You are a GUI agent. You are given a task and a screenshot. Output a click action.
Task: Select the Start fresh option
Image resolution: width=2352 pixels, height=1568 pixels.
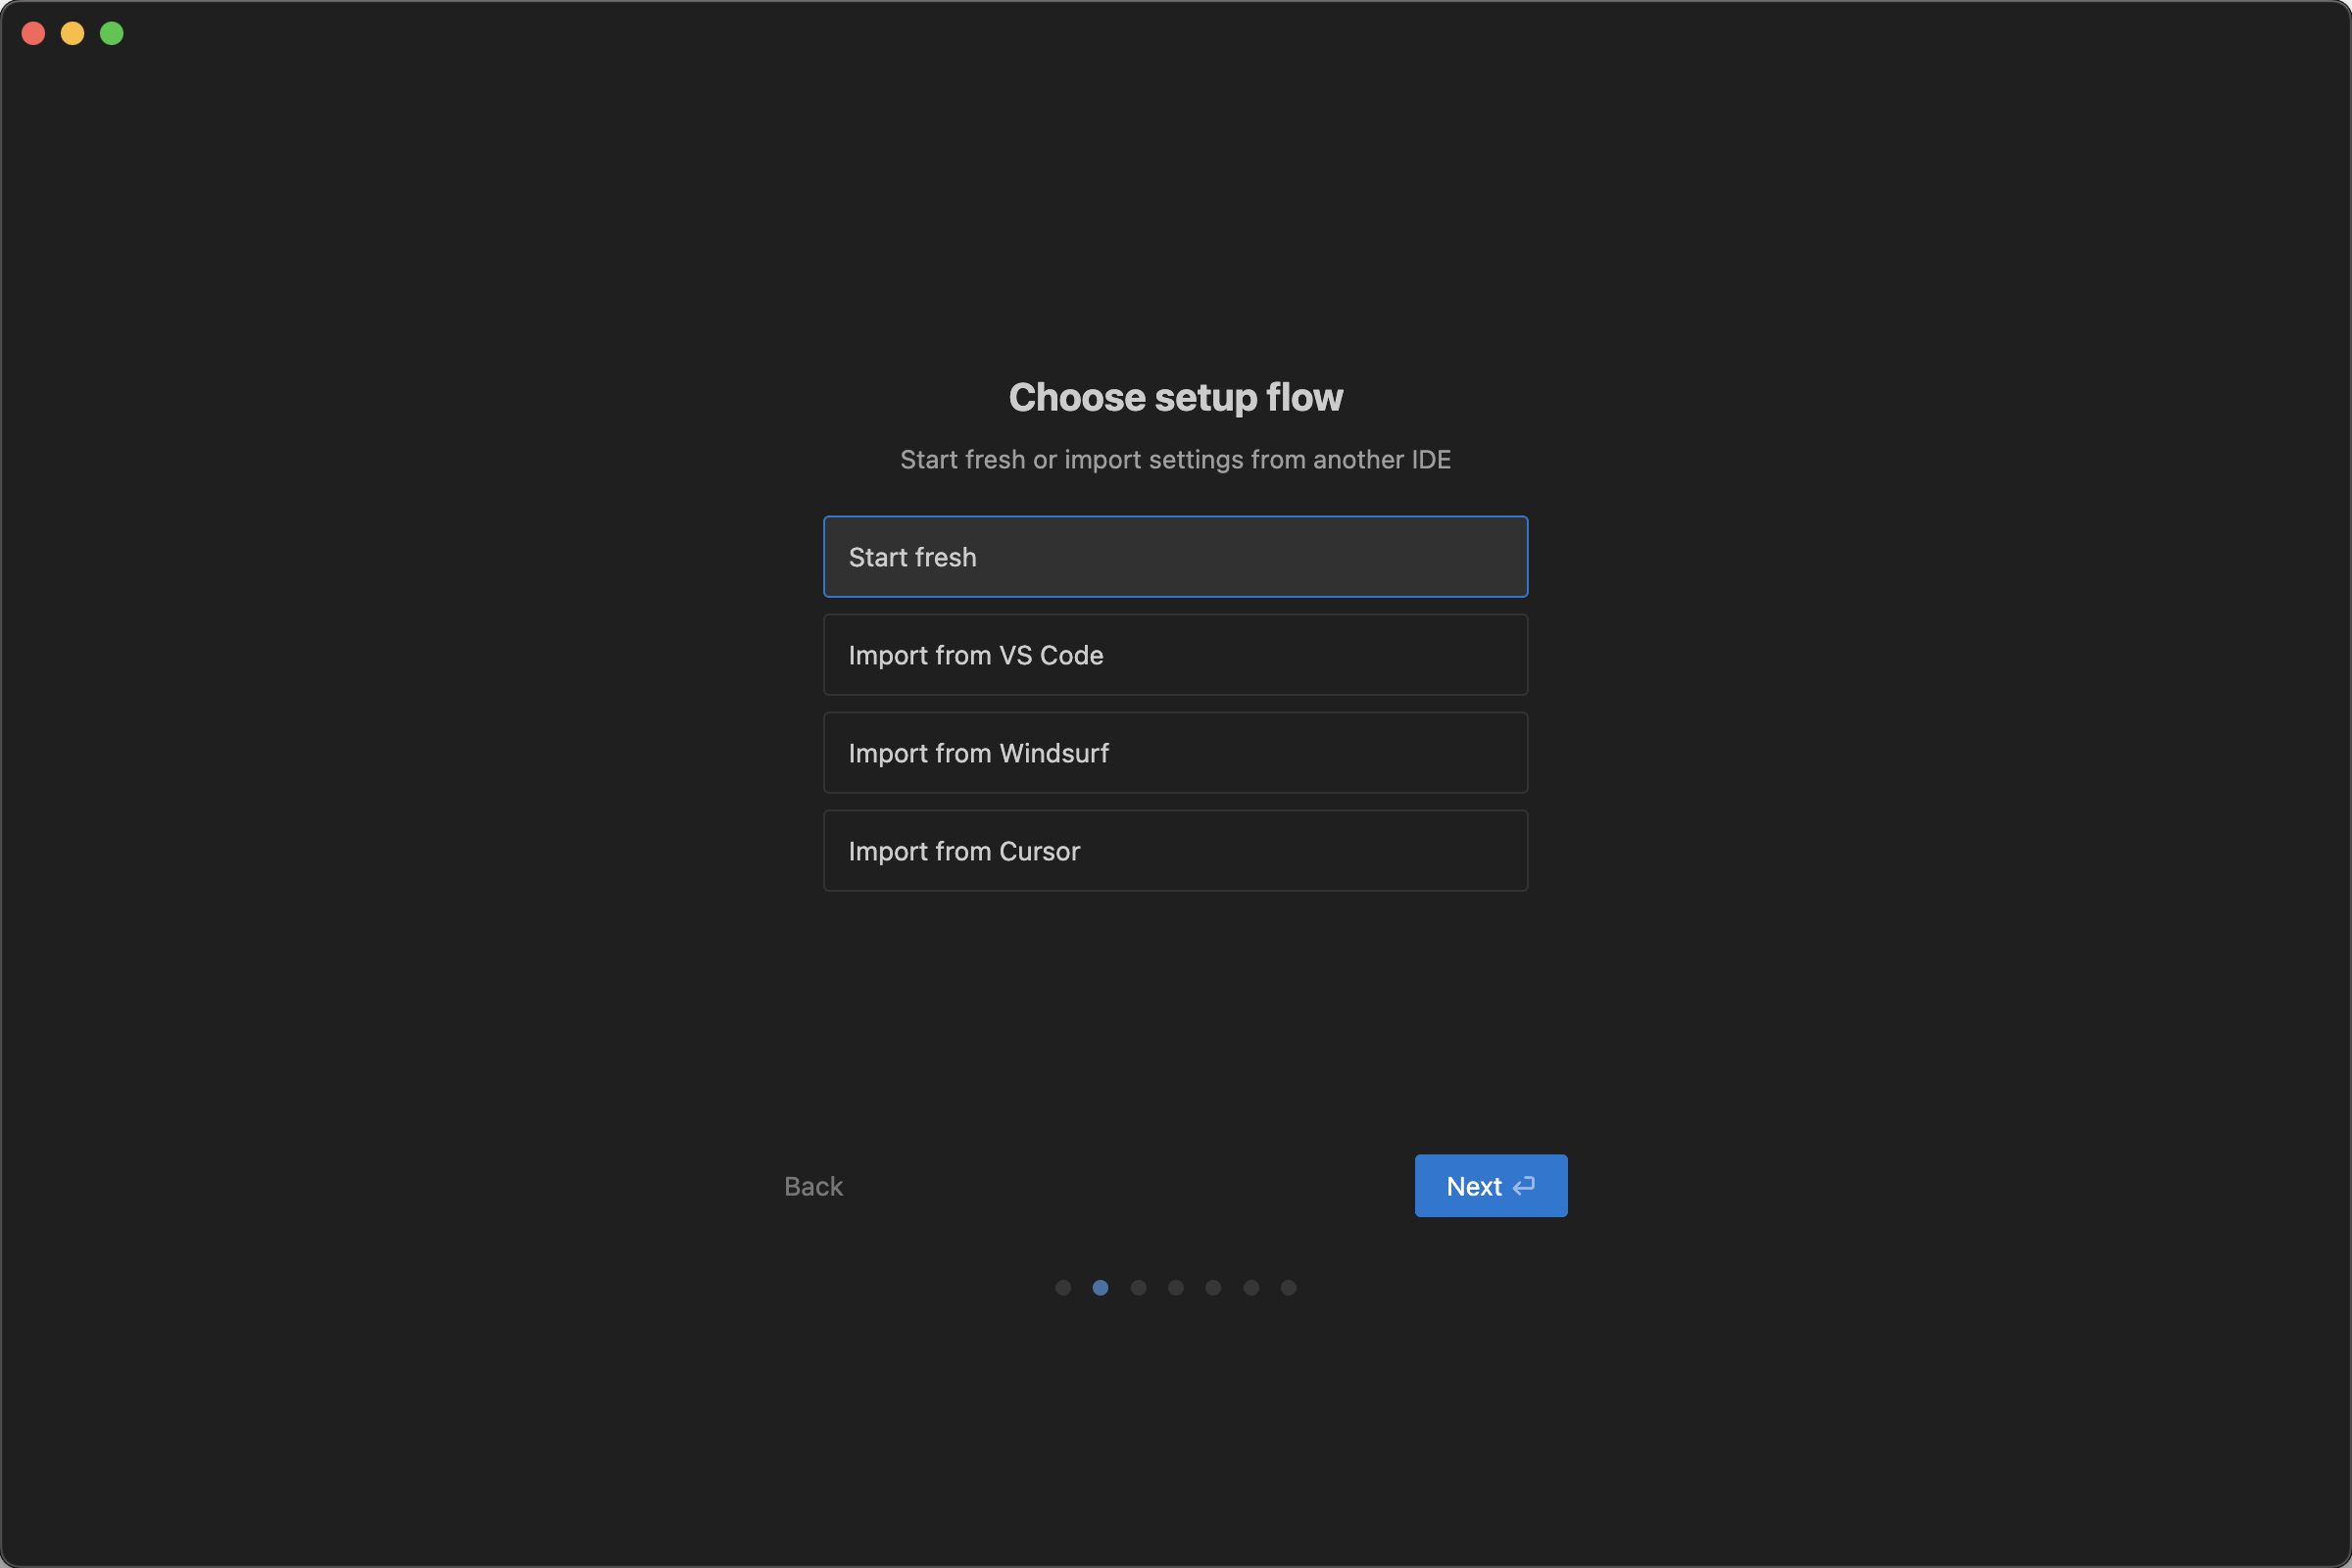point(1175,557)
